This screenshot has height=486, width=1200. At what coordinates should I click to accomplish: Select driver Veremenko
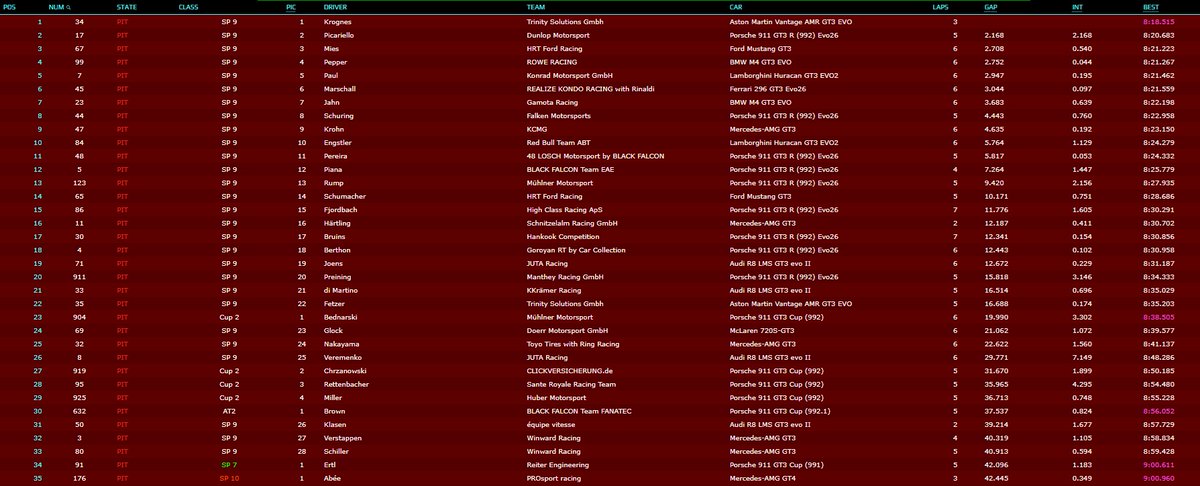[x=344, y=358]
